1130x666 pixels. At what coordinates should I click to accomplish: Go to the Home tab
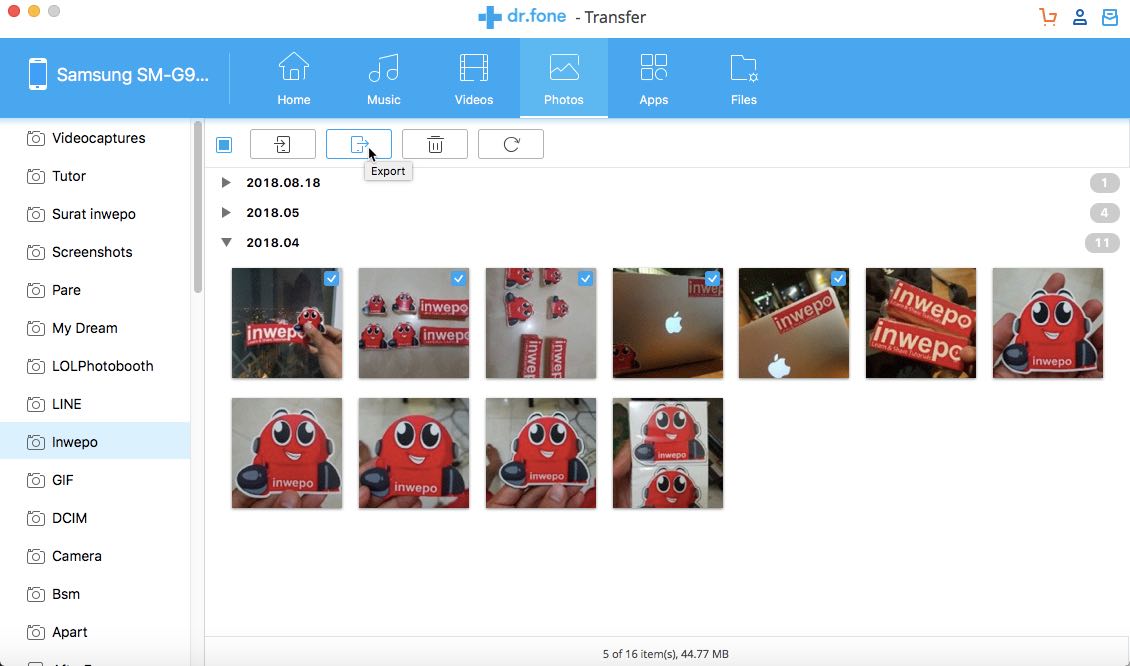(294, 78)
